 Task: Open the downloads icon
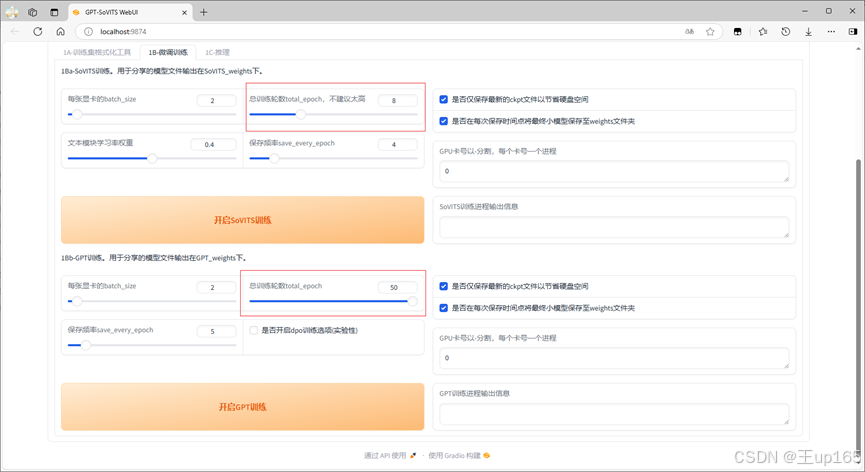click(808, 31)
